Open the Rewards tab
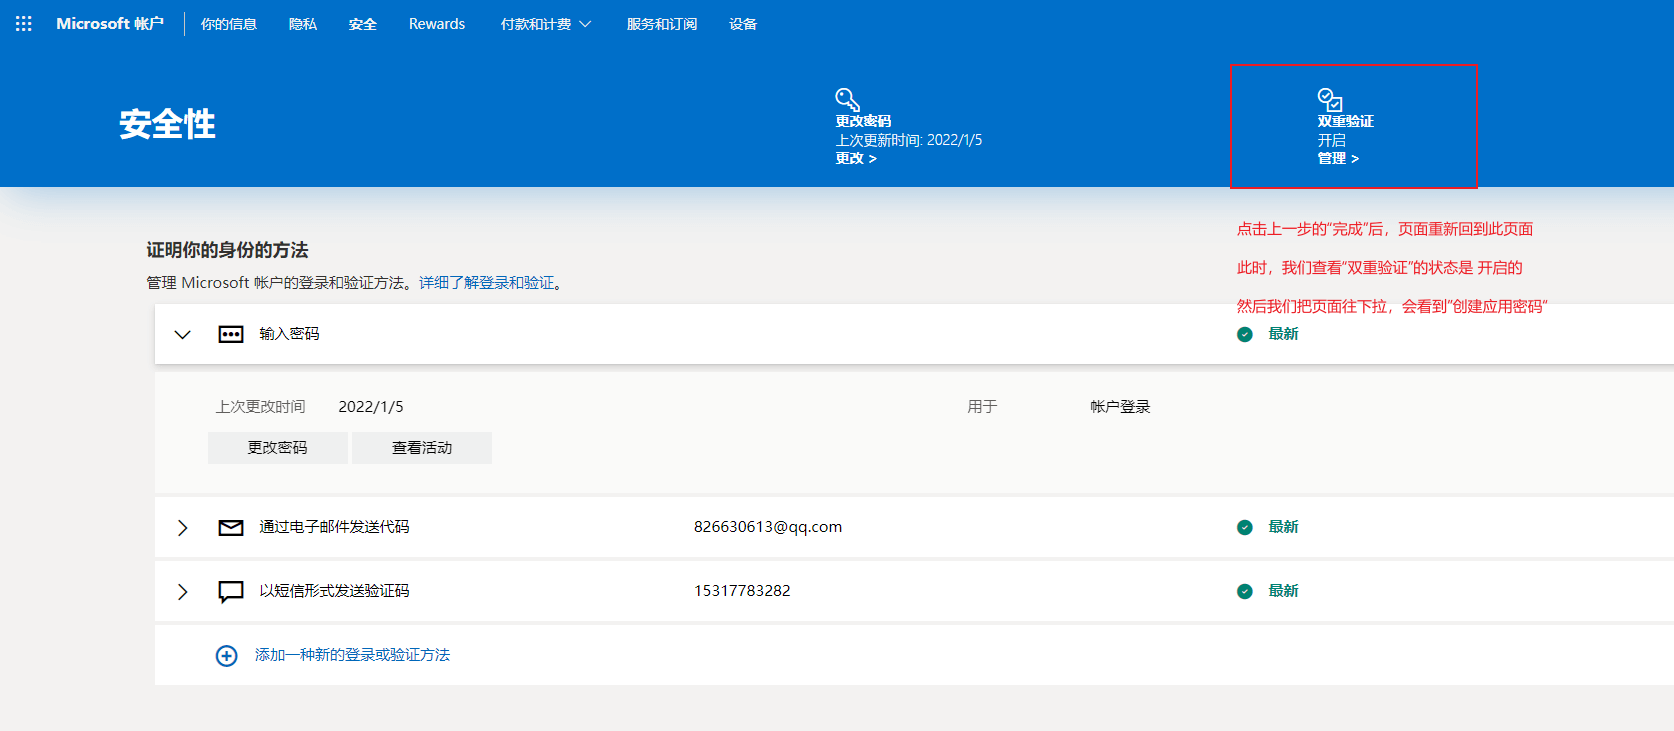This screenshot has height=731, width=1674. point(437,24)
